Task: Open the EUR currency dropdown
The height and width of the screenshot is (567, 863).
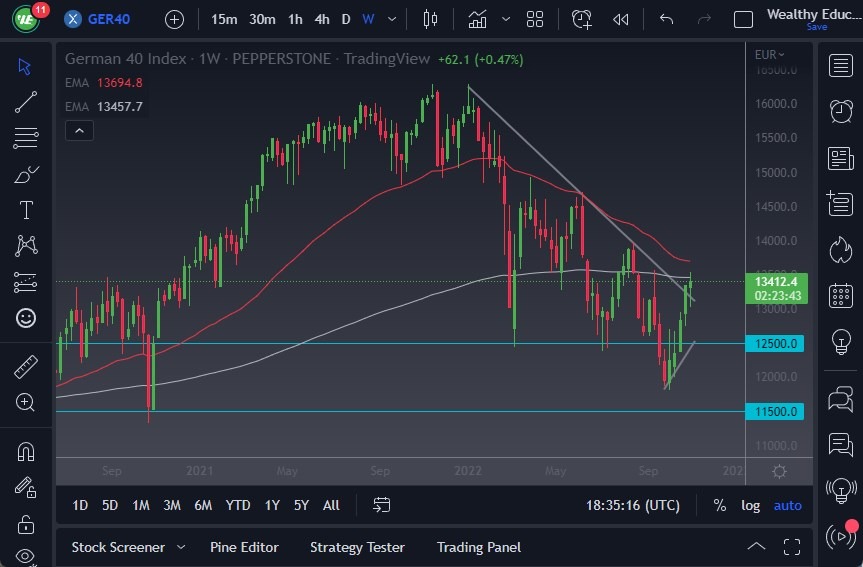Action: coord(769,55)
